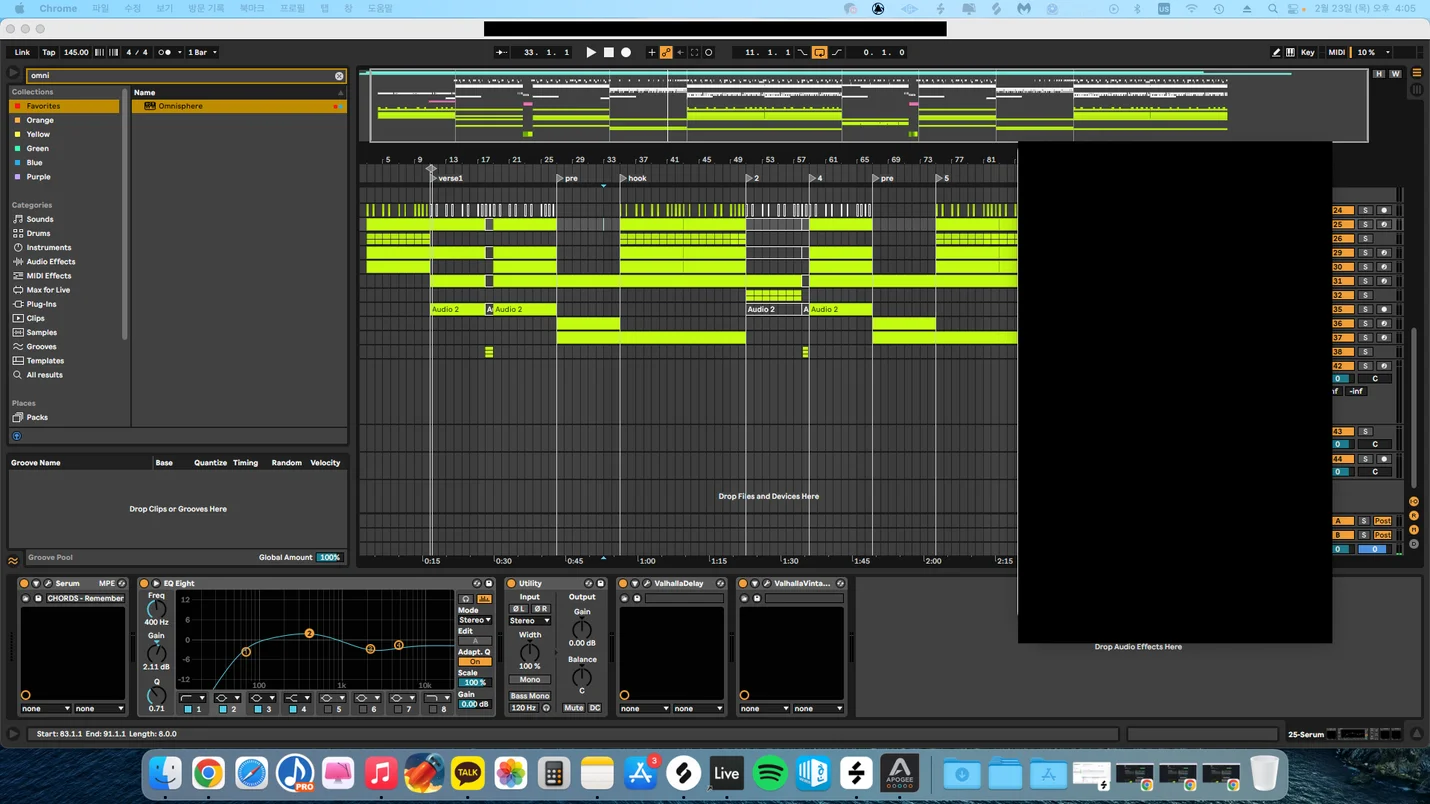1430x804 pixels.
Task: Open the 1 Bar quantization dropdown
Action: (202, 52)
